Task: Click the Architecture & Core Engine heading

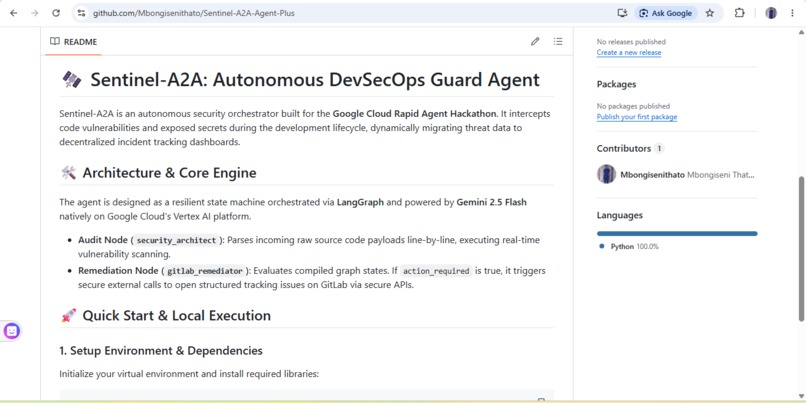Action: [x=169, y=173]
